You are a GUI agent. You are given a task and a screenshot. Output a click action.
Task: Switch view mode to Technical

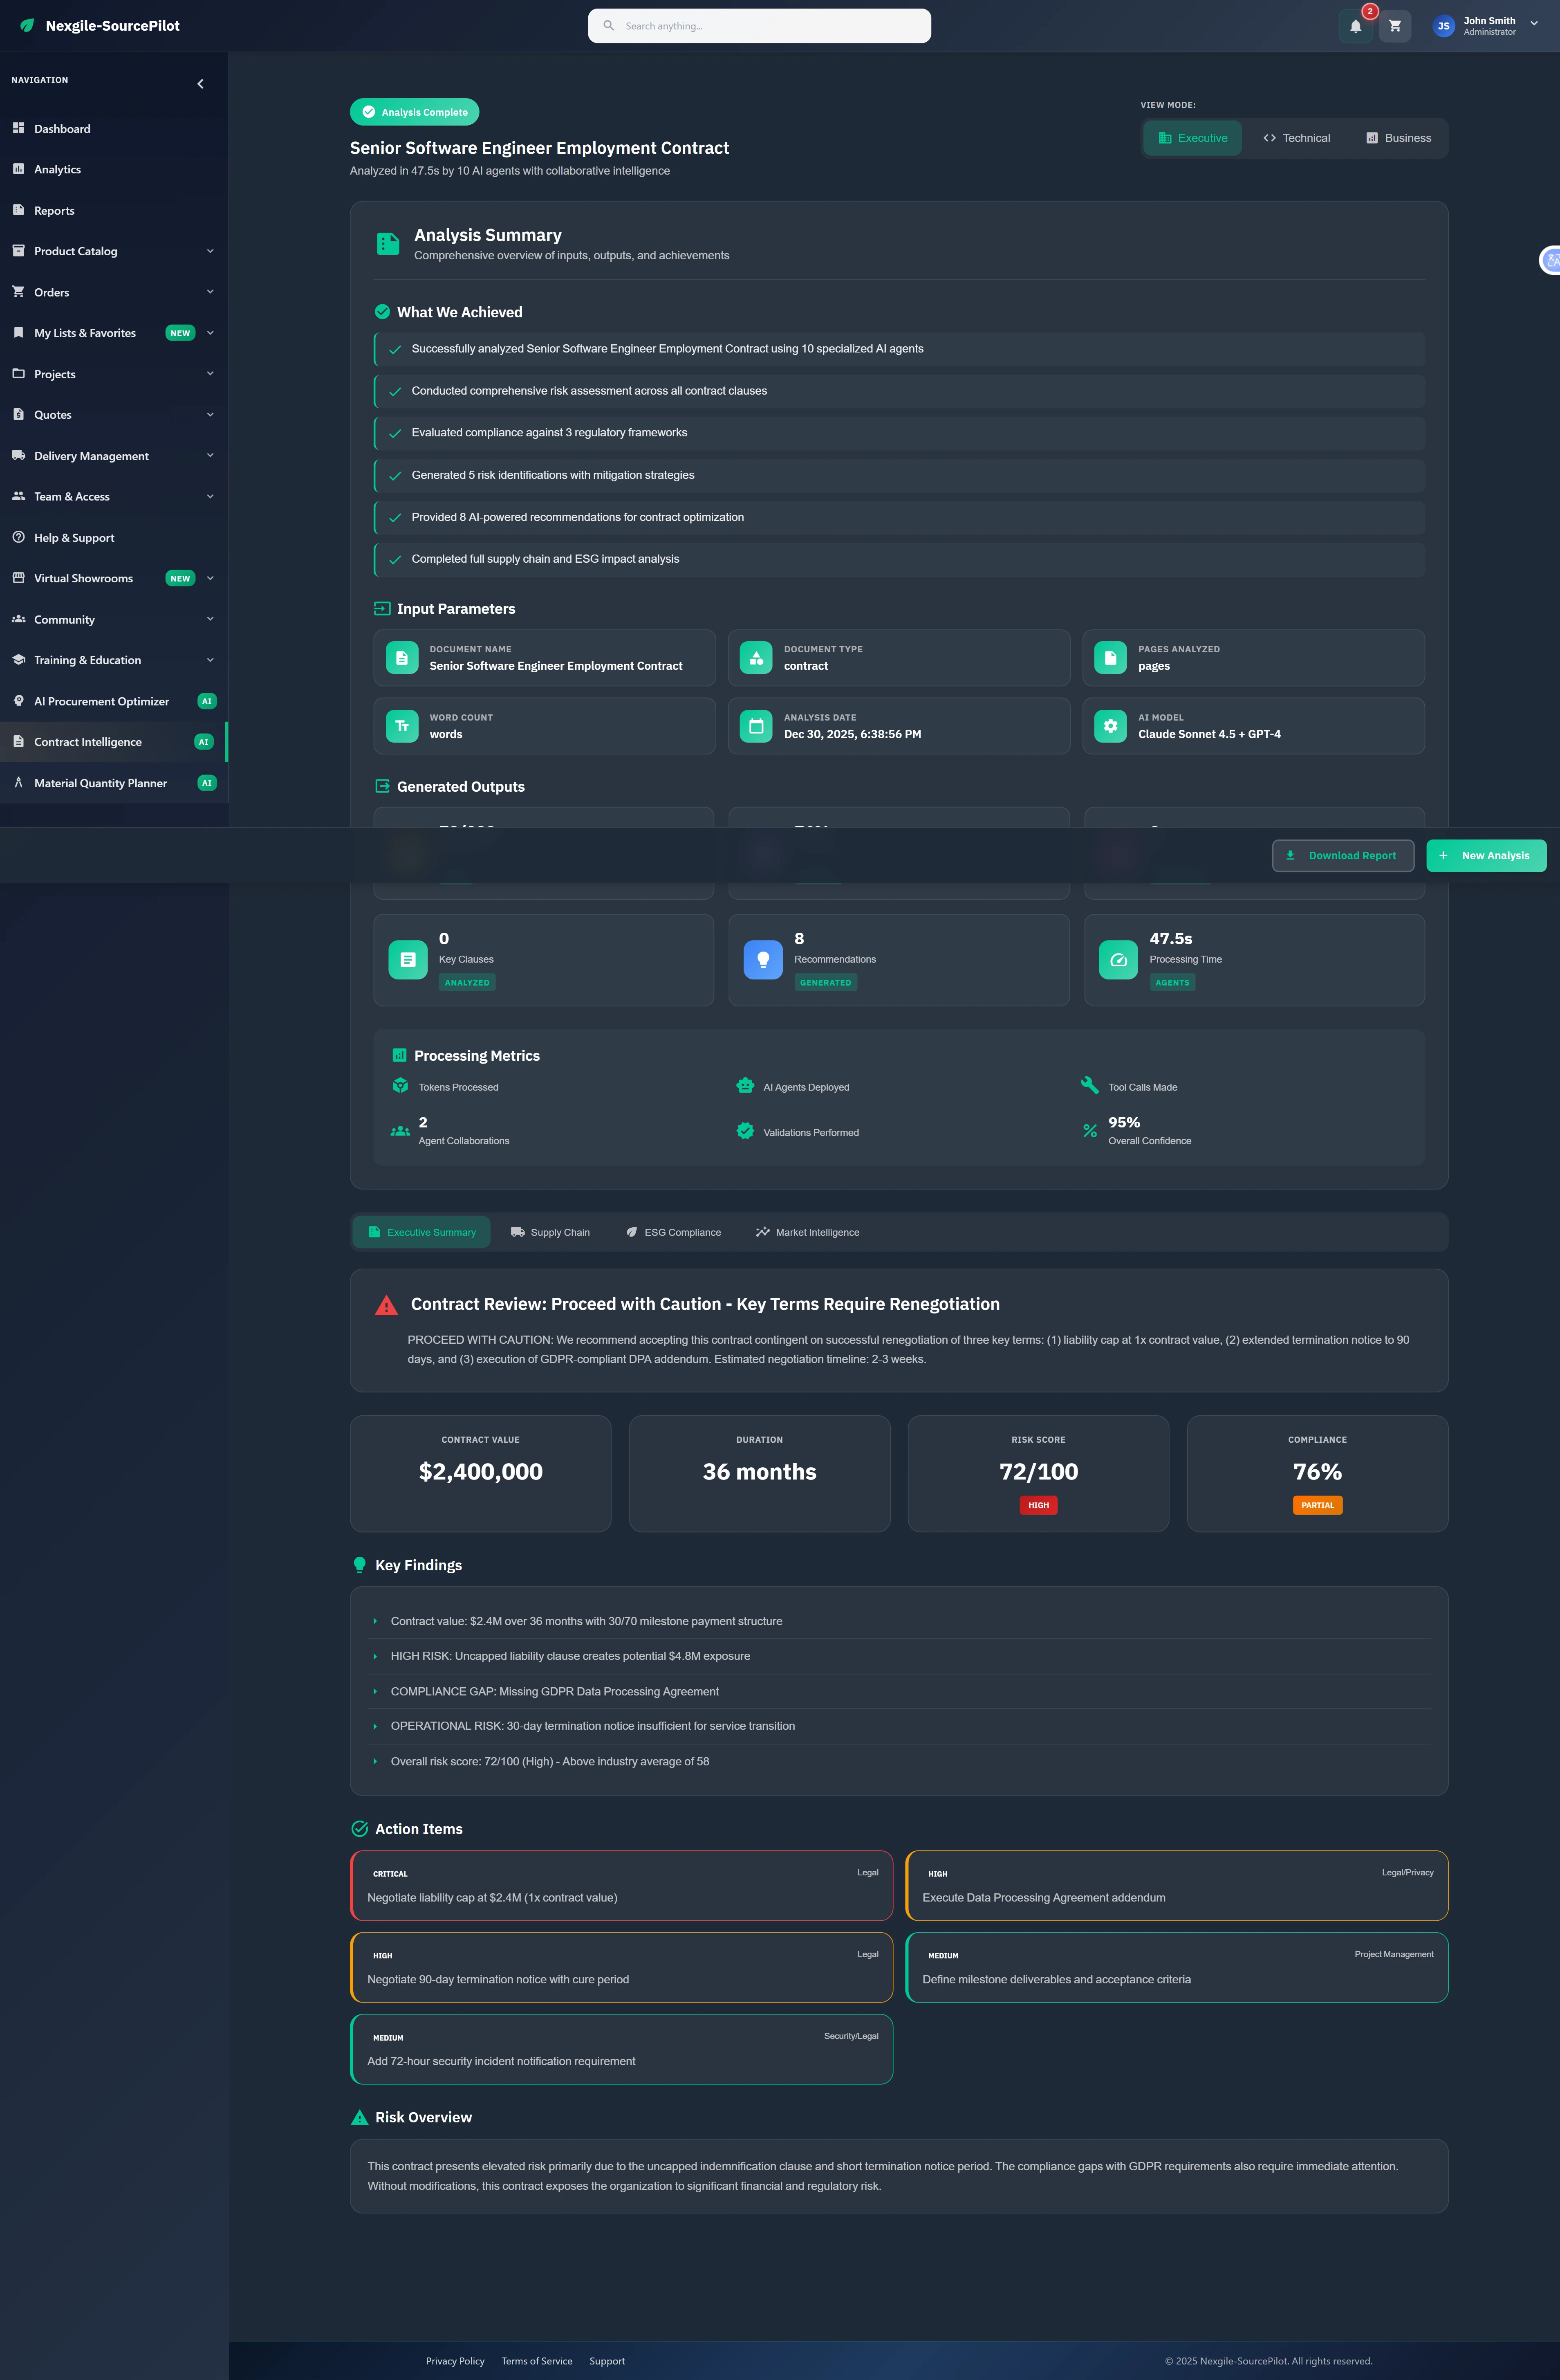(x=1296, y=137)
